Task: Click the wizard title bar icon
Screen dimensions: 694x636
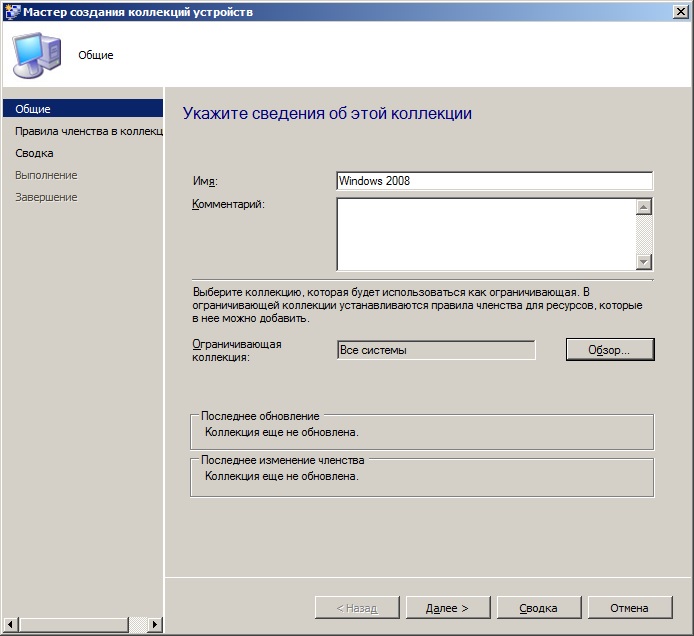Action: (12, 12)
